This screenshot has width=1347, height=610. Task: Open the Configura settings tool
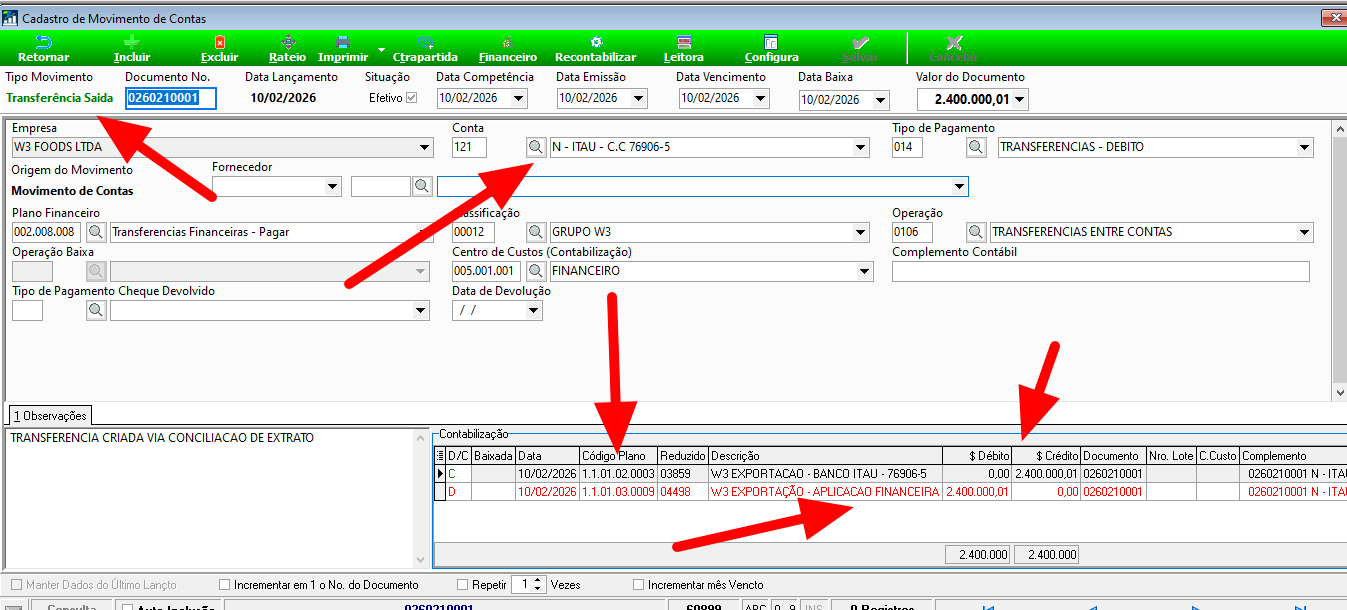(x=771, y=49)
